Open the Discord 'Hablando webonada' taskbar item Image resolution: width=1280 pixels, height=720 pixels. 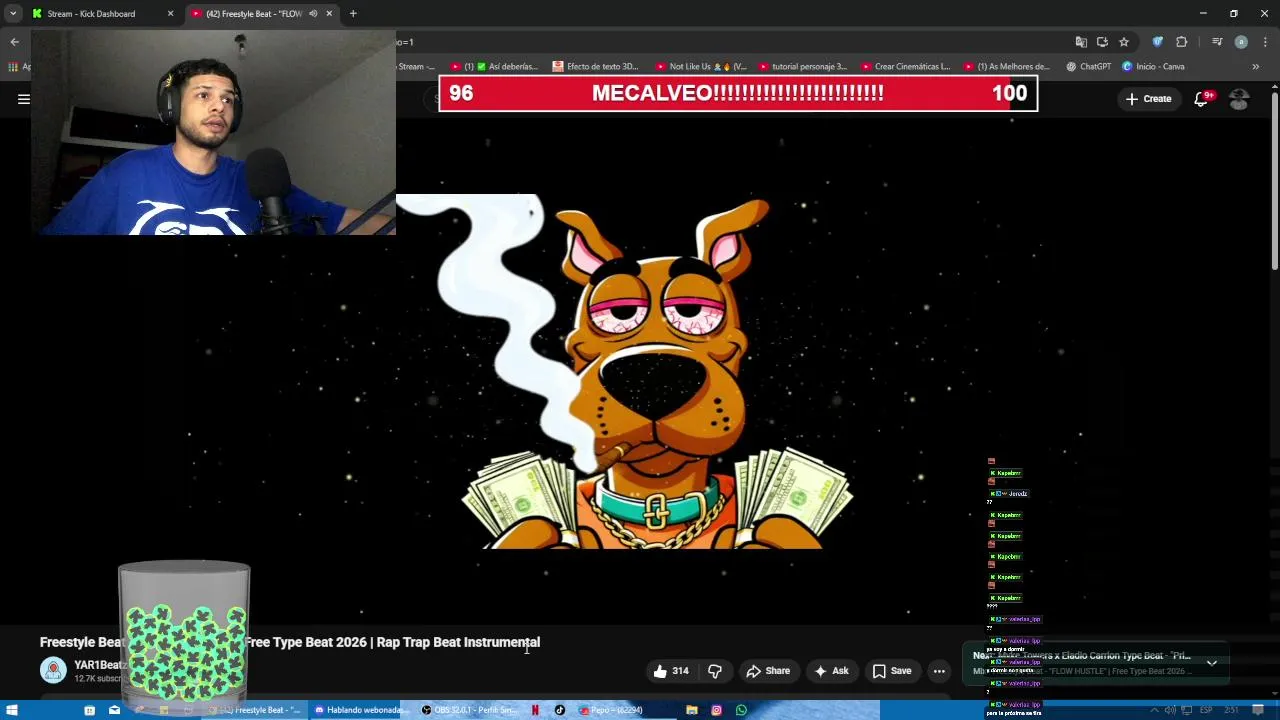[x=360, y=710]
